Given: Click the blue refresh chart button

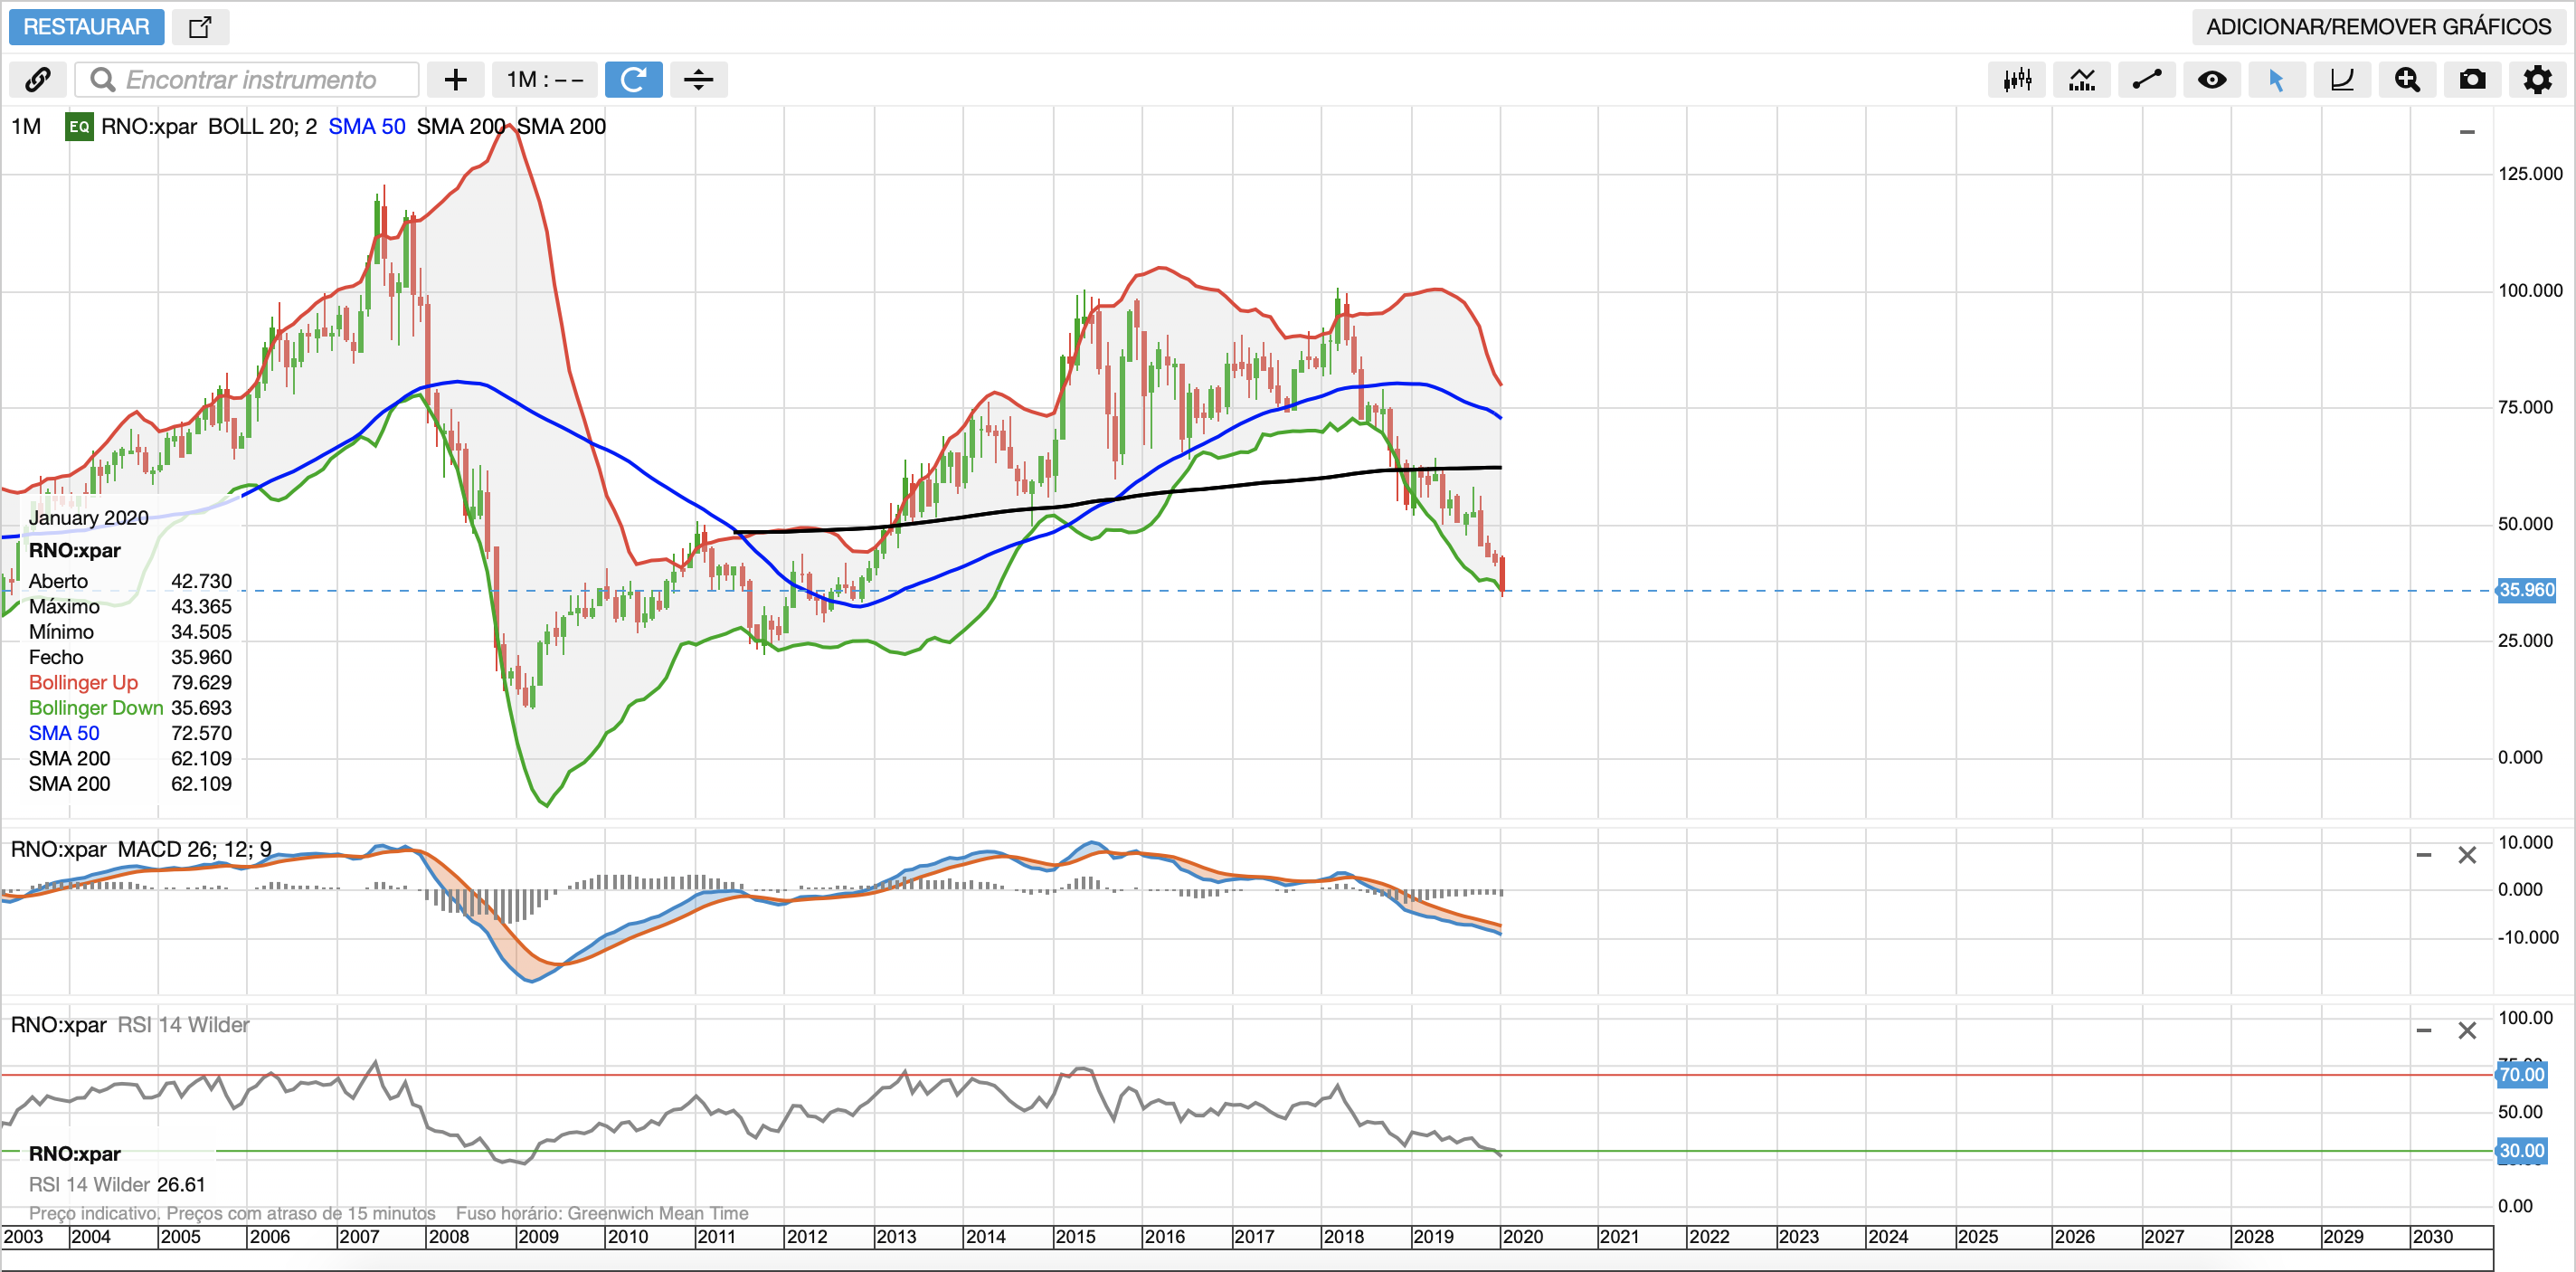Looking at the screenshot, I should coord(633,80).
